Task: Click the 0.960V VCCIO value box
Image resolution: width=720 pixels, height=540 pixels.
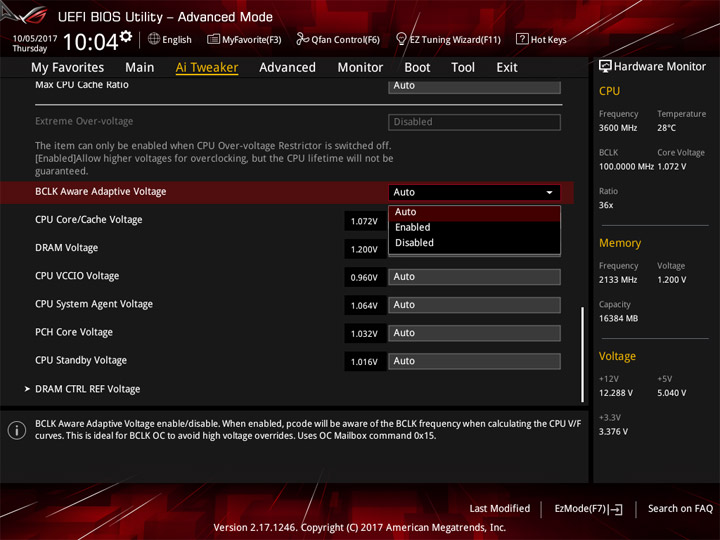Action: pyautogui.click(x=365, y=277)
